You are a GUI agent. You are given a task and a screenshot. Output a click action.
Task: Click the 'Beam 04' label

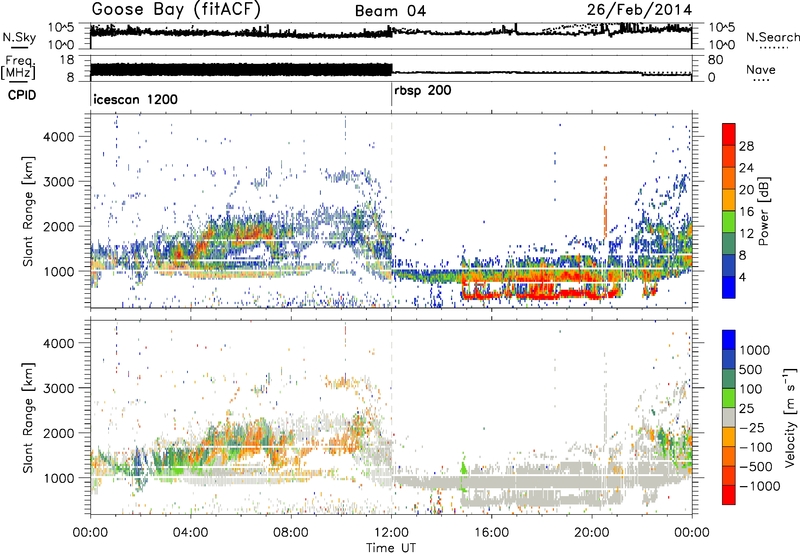point(390,11)
